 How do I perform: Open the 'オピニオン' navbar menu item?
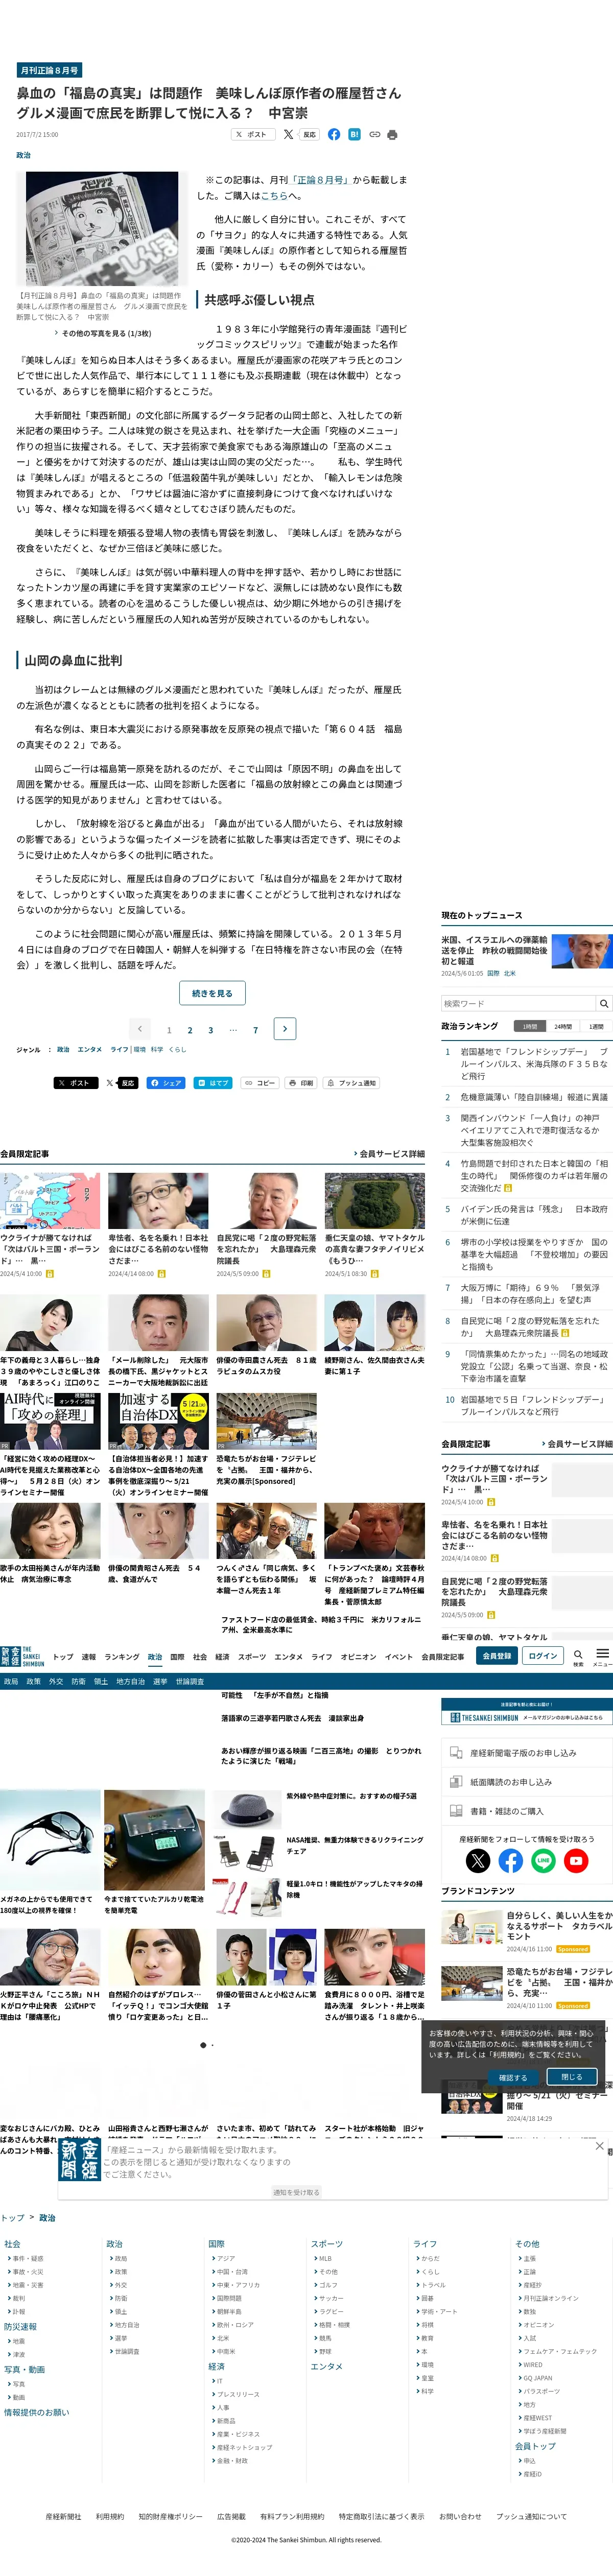tap(358, 1657)
